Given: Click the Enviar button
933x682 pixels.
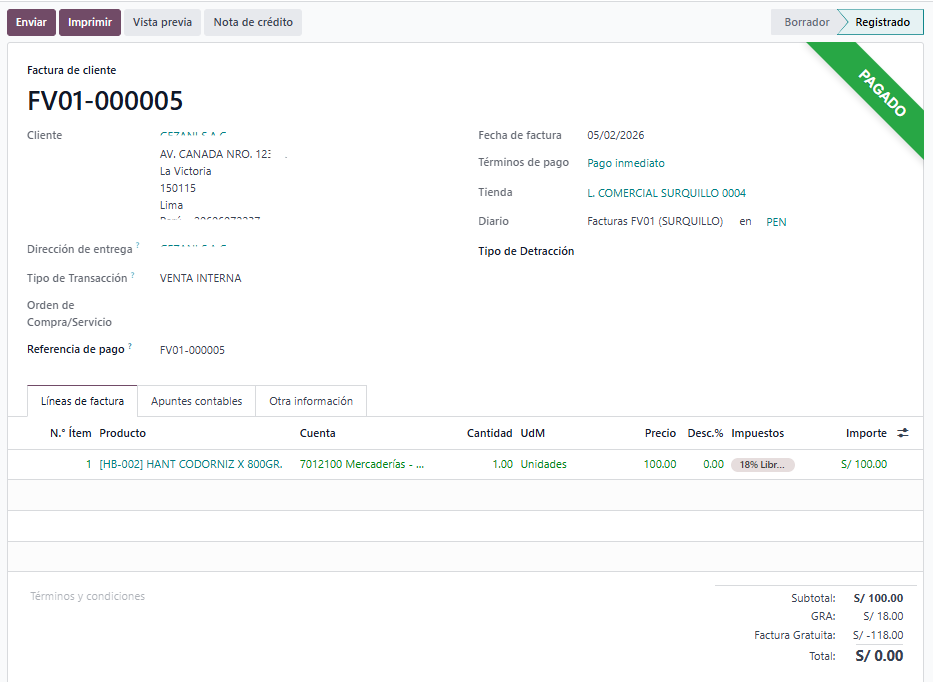Looking at the screenshot, I should click(31, 22).
